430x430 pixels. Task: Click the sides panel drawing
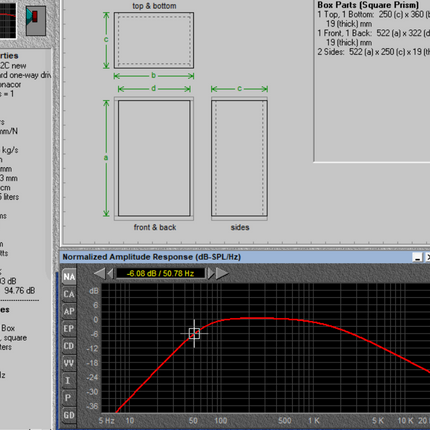click(239, 158)
